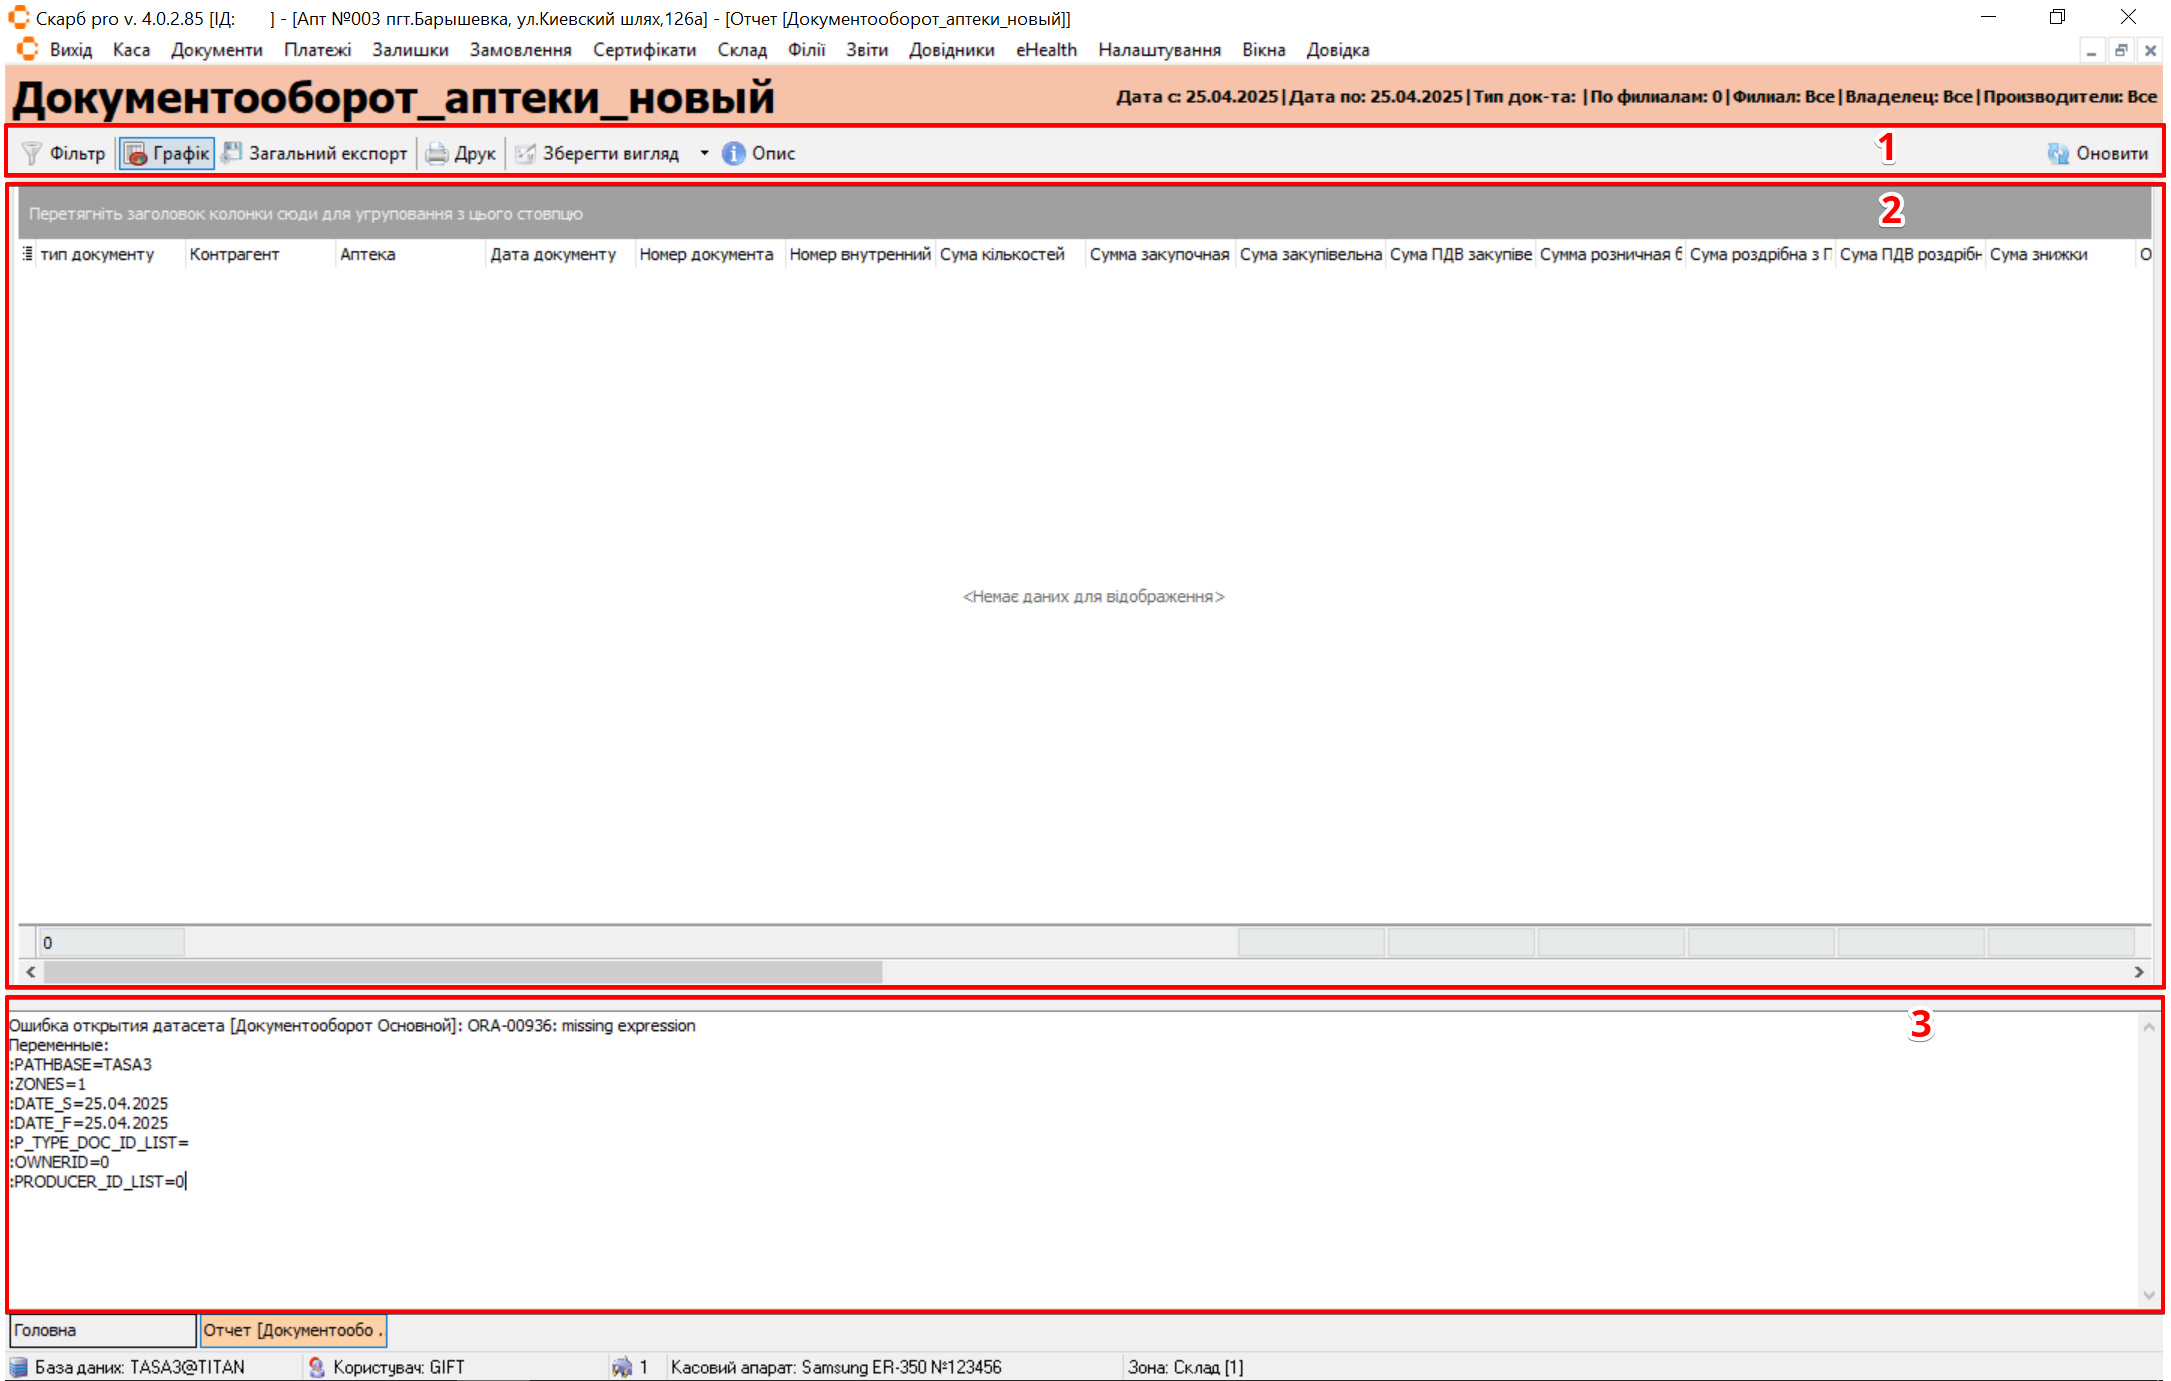This screenshot has width=2171, height=1381.
Task: Click the Зберегти вигляд icon
Action: (x=525, y=153)
